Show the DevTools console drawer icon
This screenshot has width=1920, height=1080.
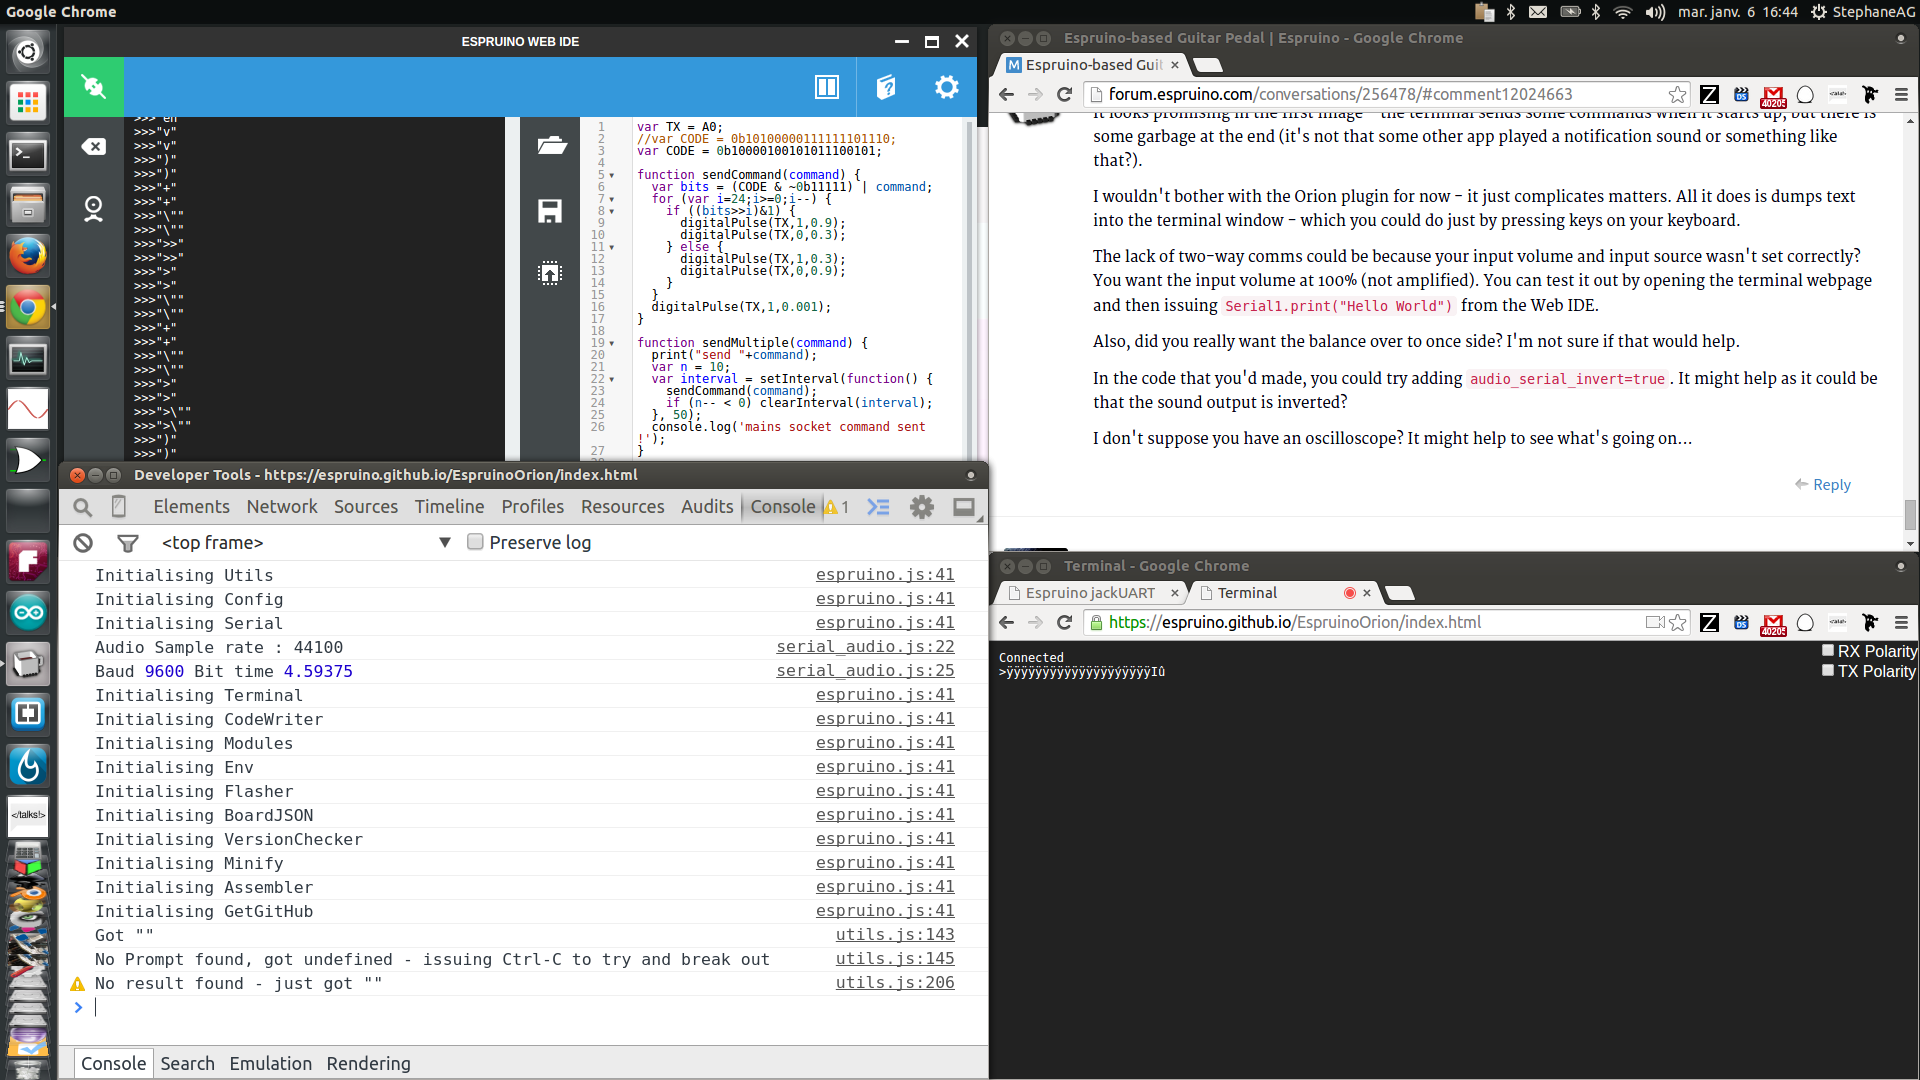[878, 507]
